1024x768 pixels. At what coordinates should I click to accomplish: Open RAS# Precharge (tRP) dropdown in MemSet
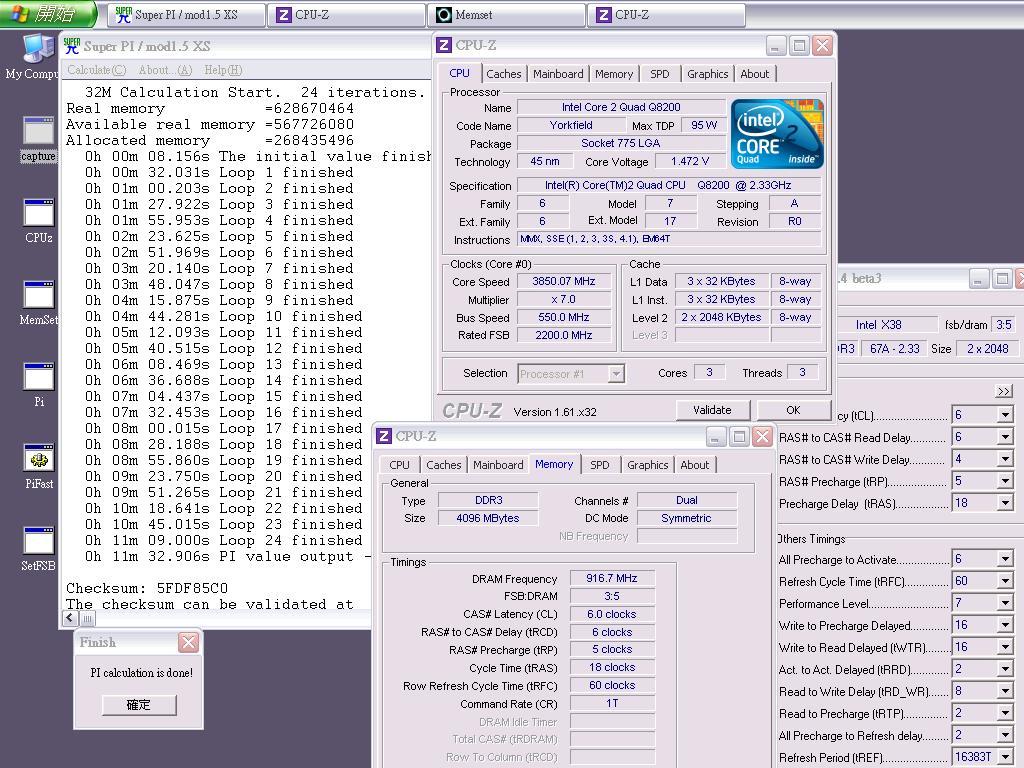(x=1005, y=481)
